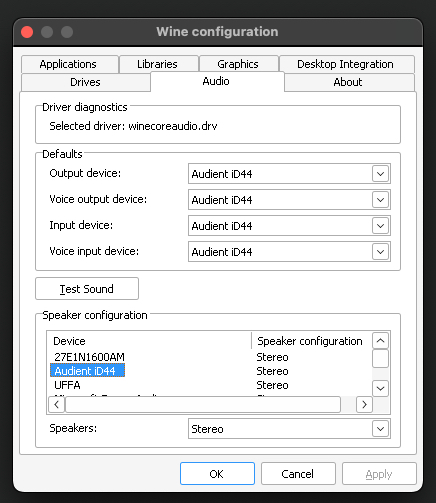Click the Stereo value for 27E1N1600AM
Viewport: 436px width, 503px height.
pyautogui.click(x=272, y=357)
